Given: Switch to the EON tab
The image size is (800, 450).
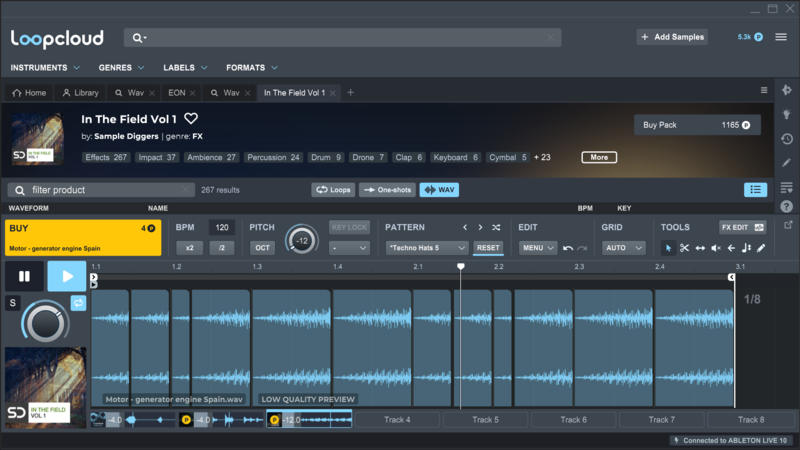Looking at the screenshot, I should (x=176, y=93).
